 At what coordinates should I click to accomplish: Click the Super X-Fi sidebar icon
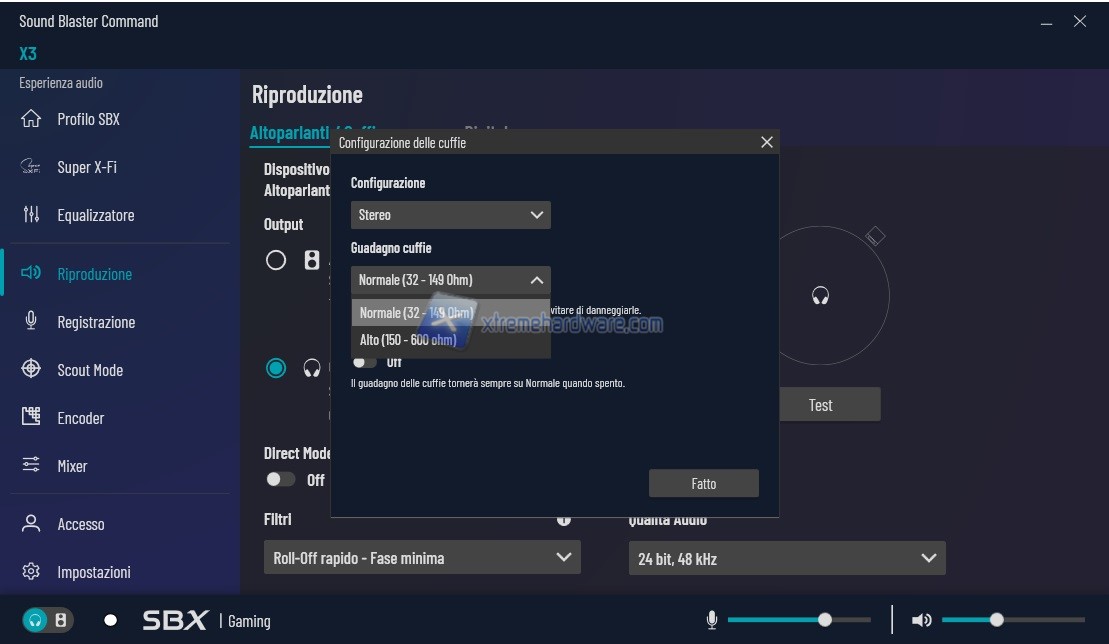click(31, 167)
